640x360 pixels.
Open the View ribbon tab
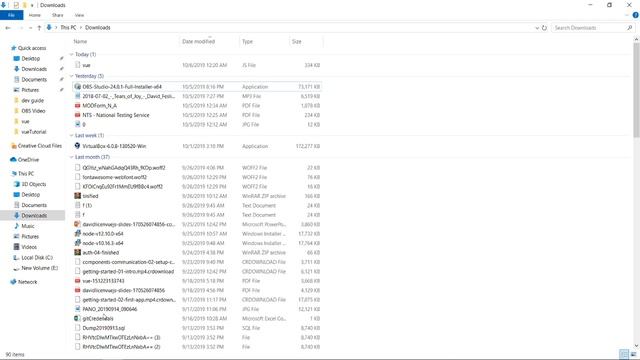pyautogui.click(x=79, y=15)
